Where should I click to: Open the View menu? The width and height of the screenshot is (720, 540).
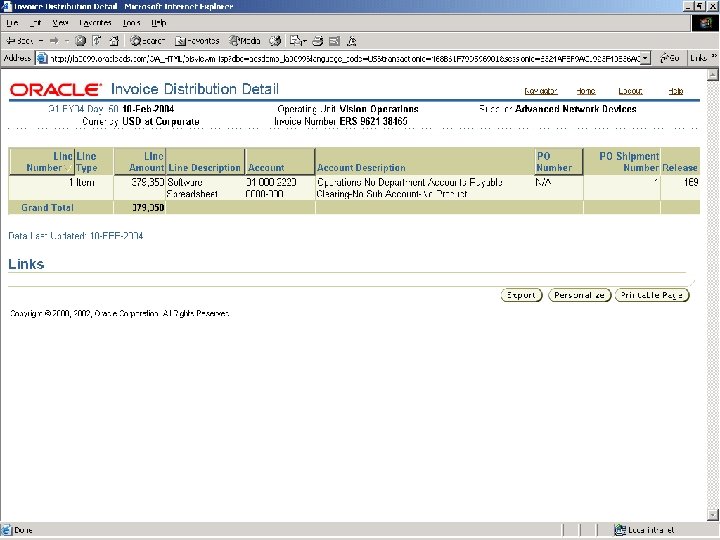click(60, 22)
